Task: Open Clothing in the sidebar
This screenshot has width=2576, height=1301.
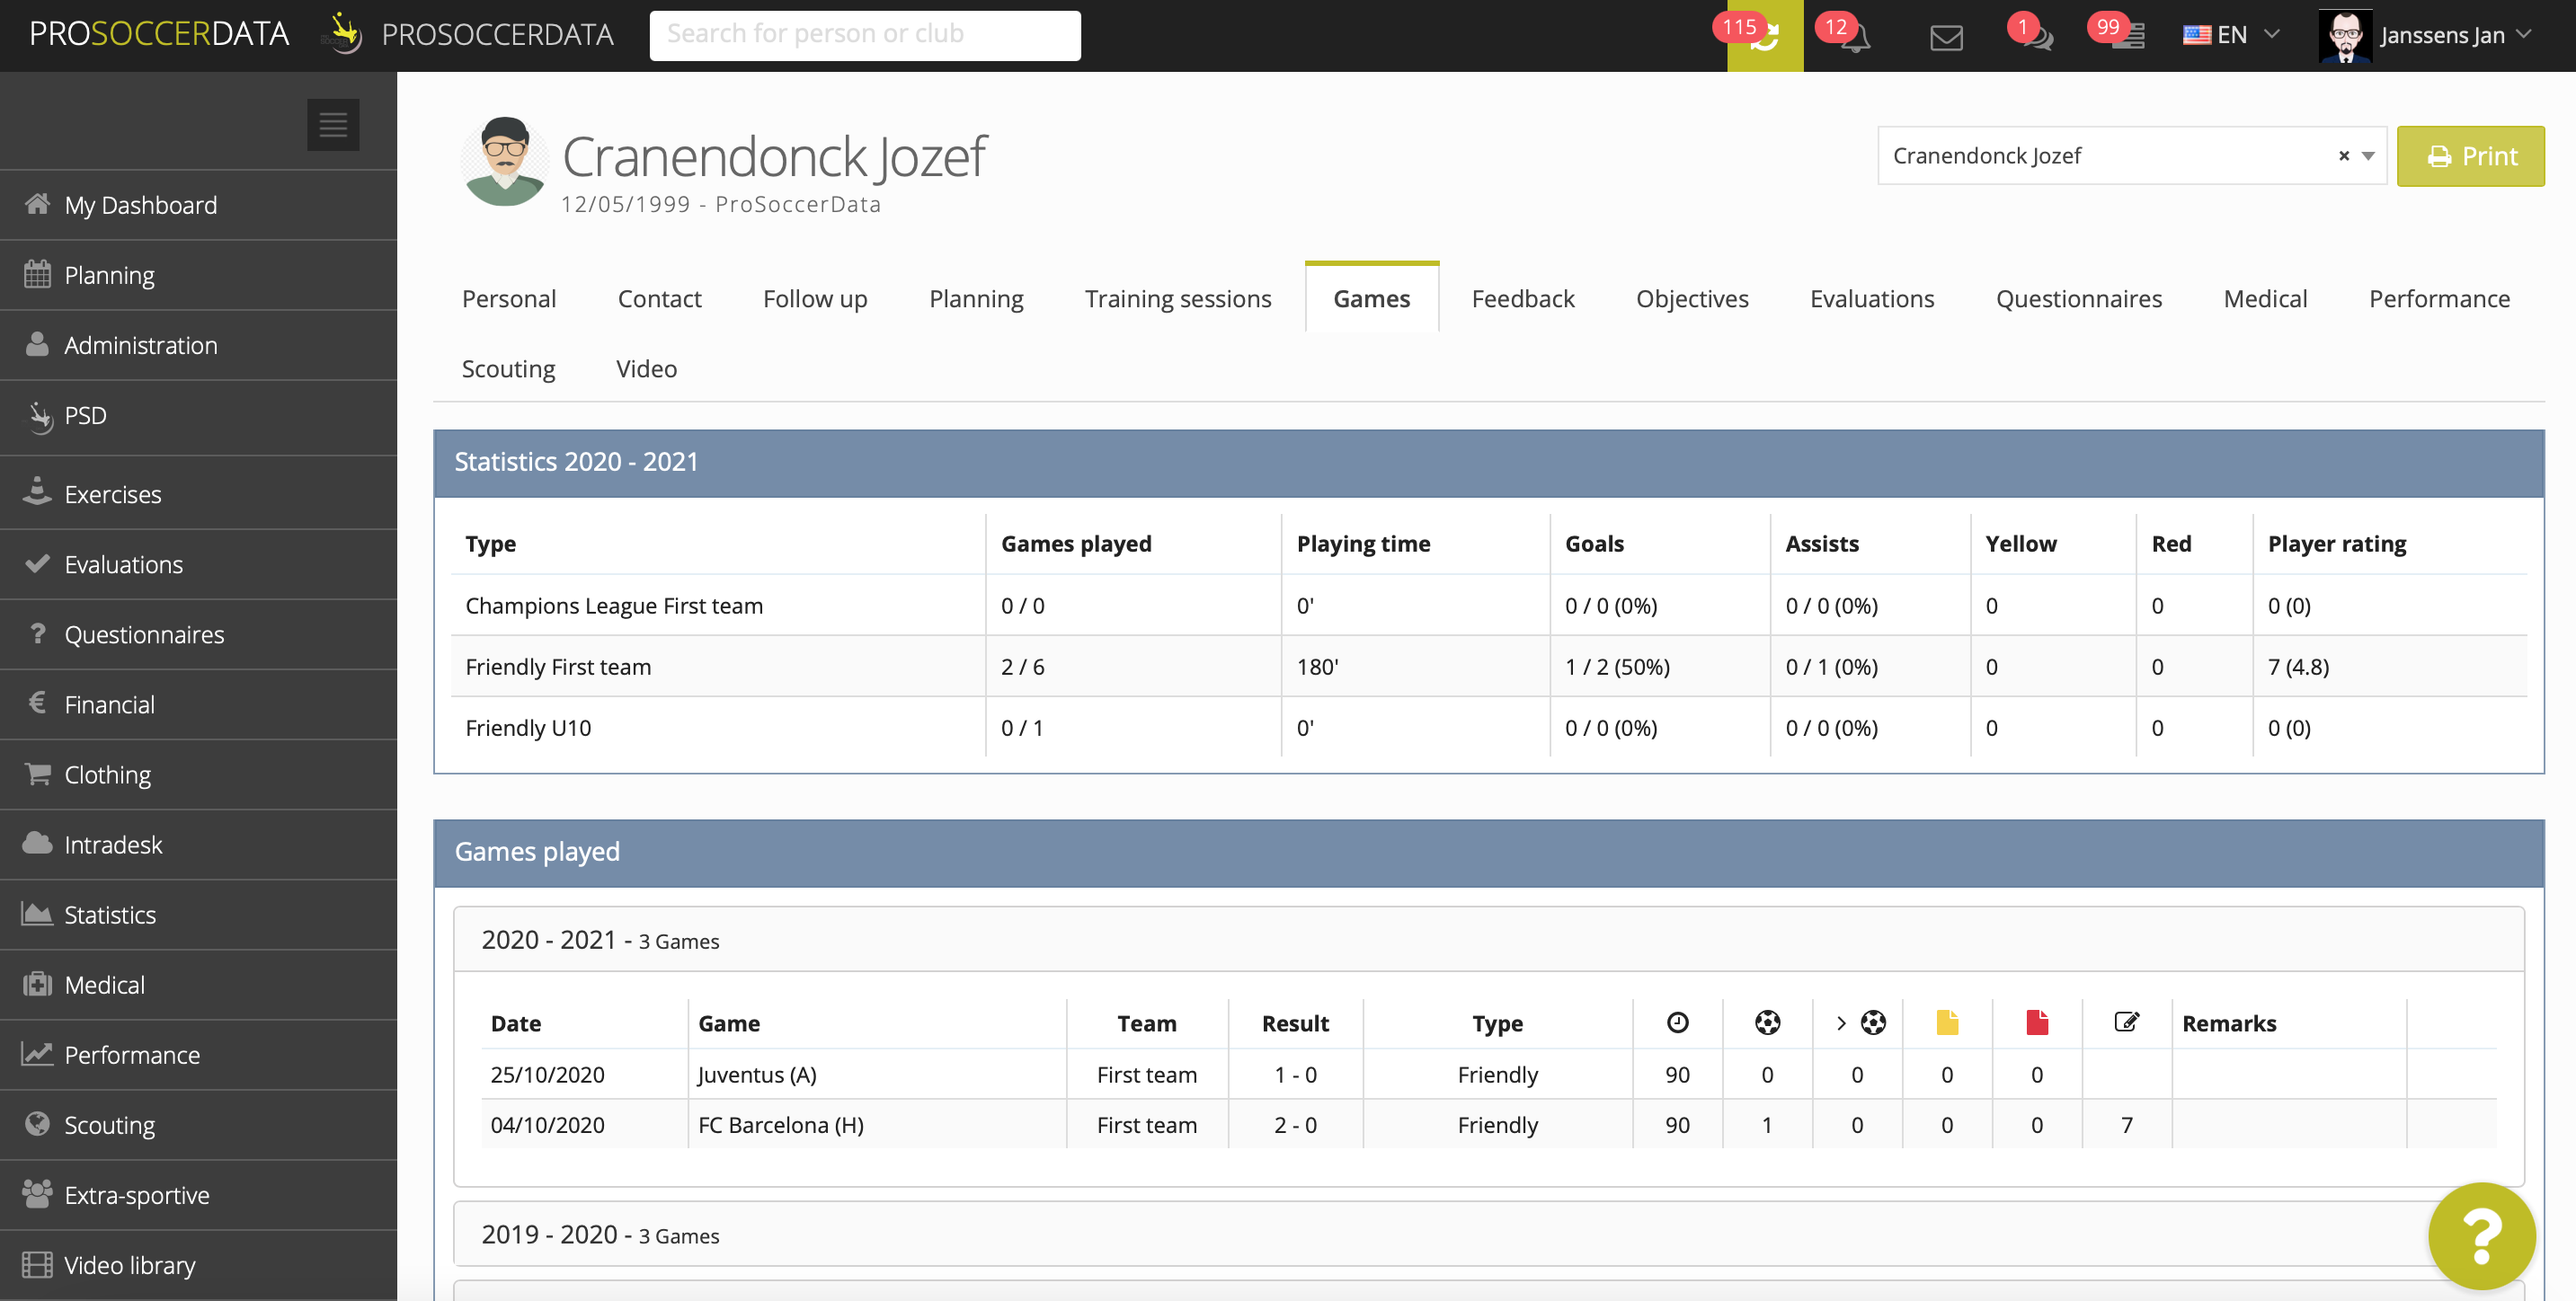Action: [x=198, y=774]
